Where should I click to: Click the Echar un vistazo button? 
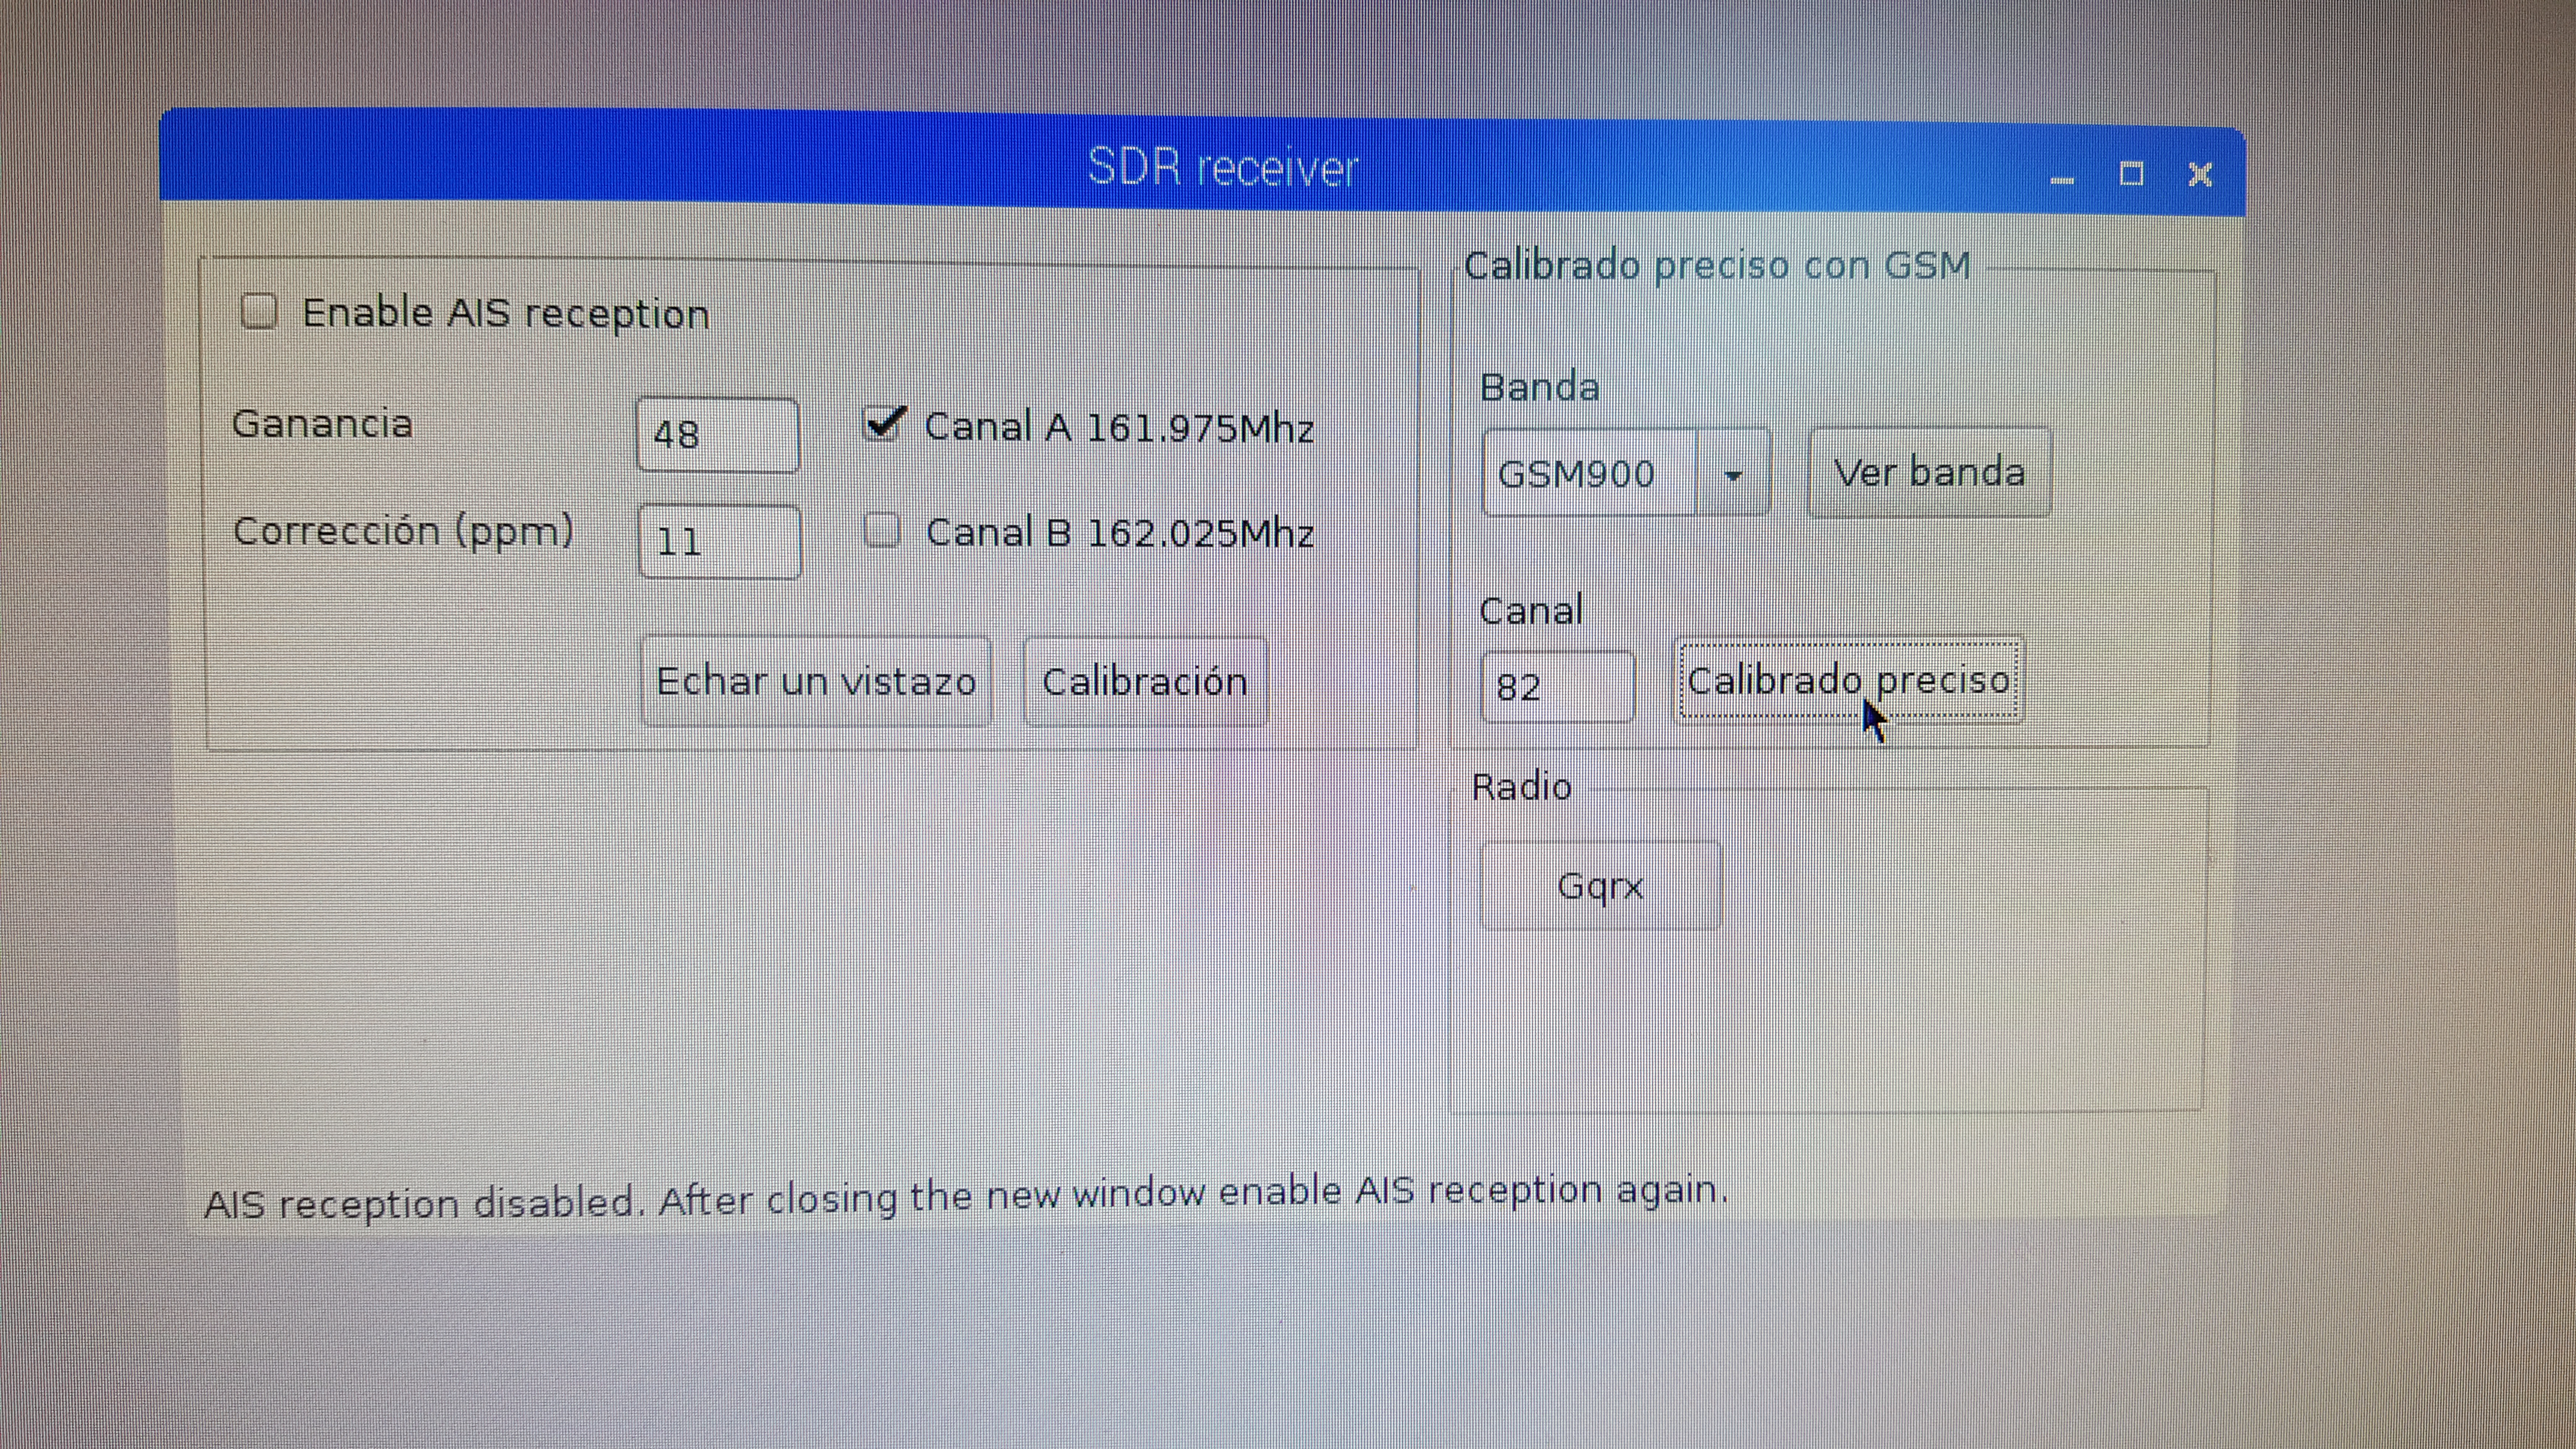click(x=816, y=682)
